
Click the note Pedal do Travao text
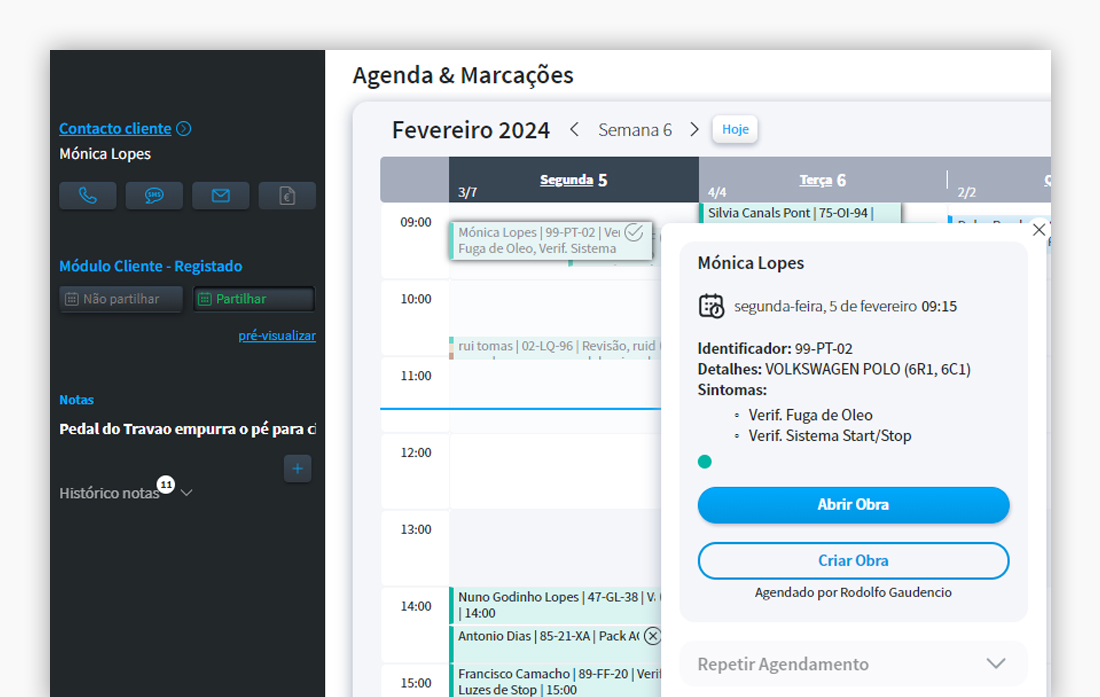point(187,429)
